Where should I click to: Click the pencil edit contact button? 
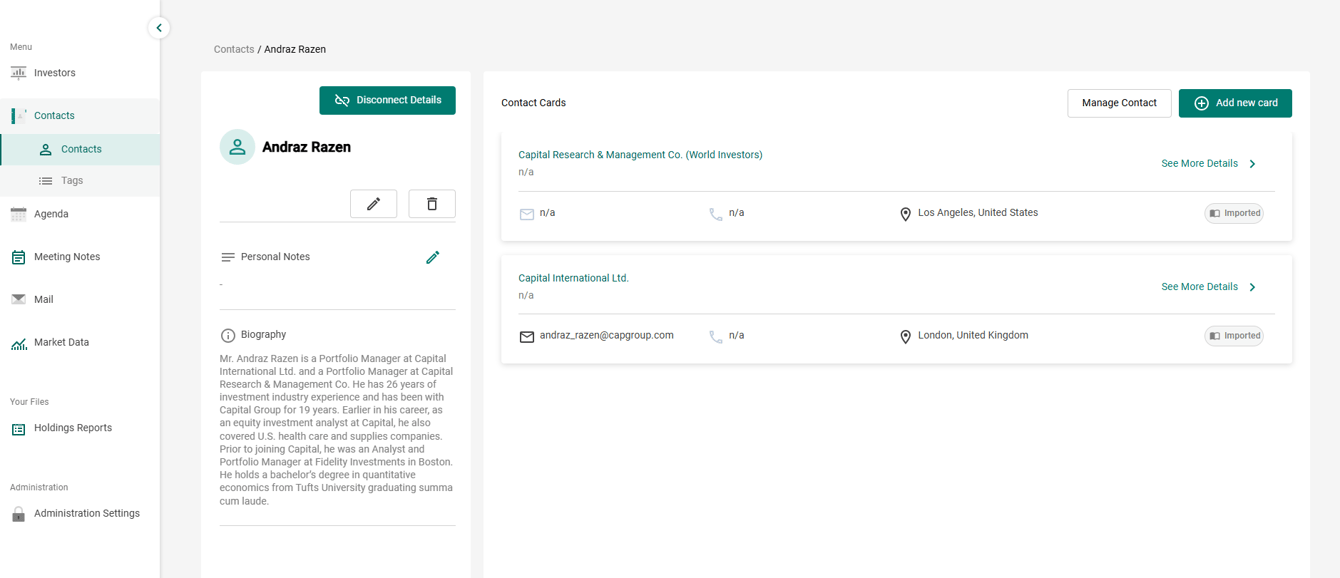(373, 204)
